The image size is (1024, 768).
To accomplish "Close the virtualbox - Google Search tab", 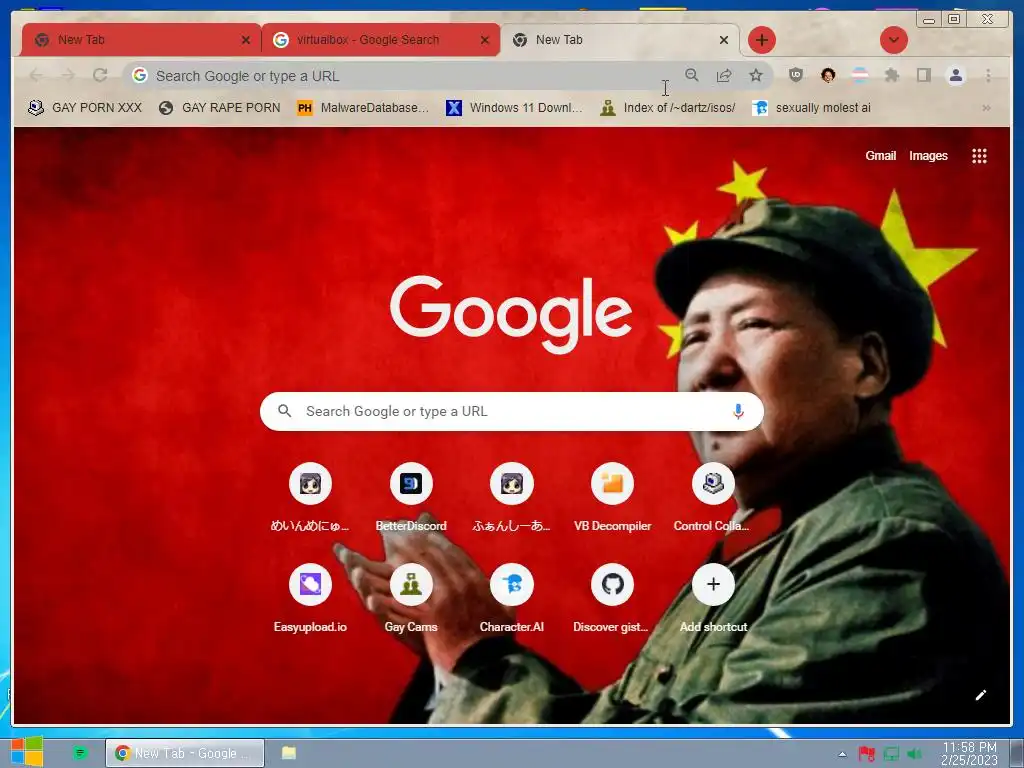I will (x=485, y=40).
